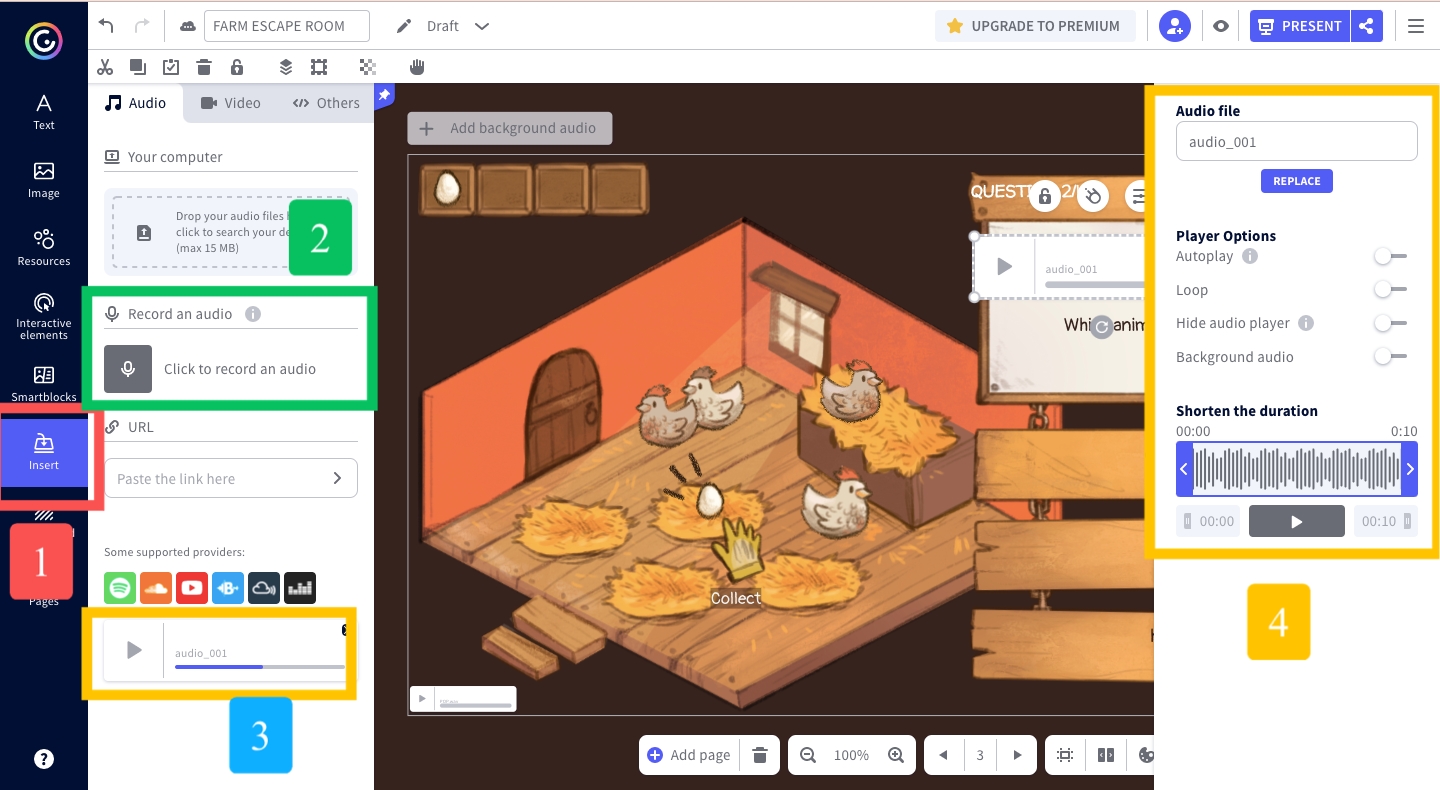Zoom in on the canvas

pos(896,755)
